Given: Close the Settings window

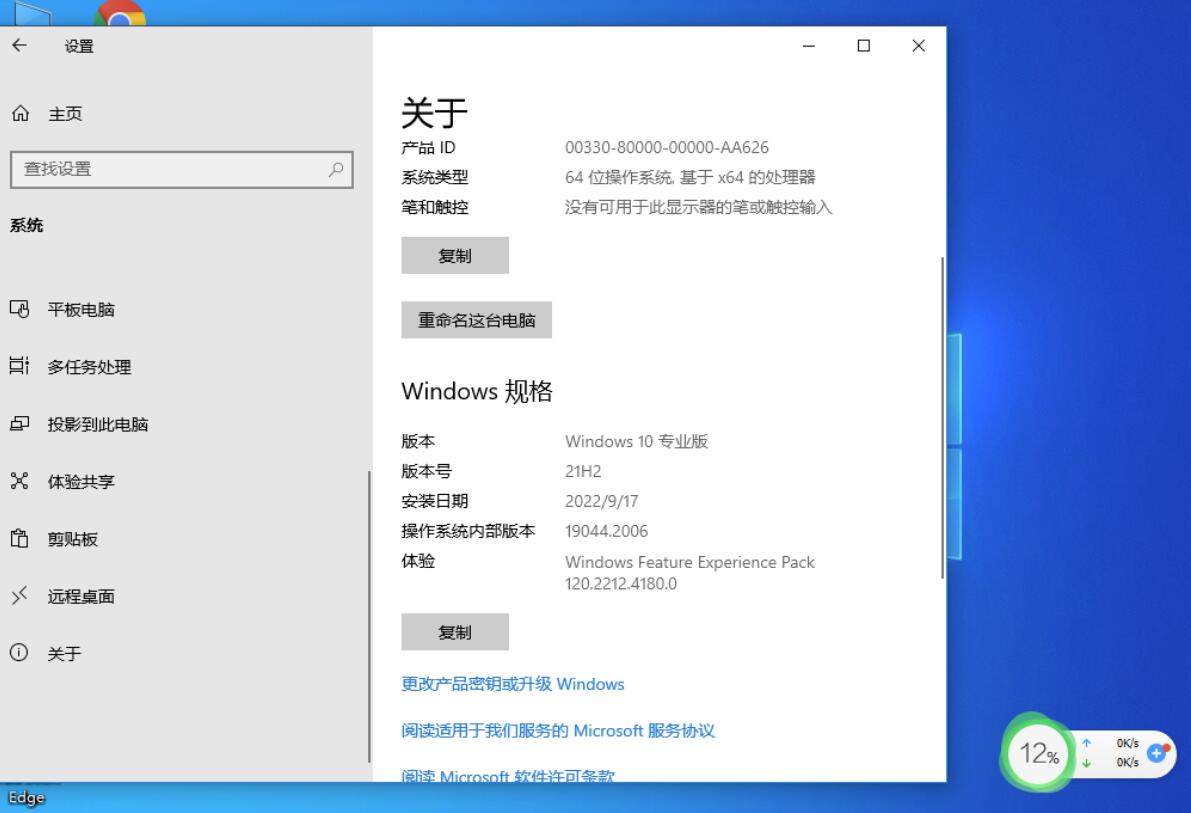Looking at the screenshot, I should (x=918, y=46).
